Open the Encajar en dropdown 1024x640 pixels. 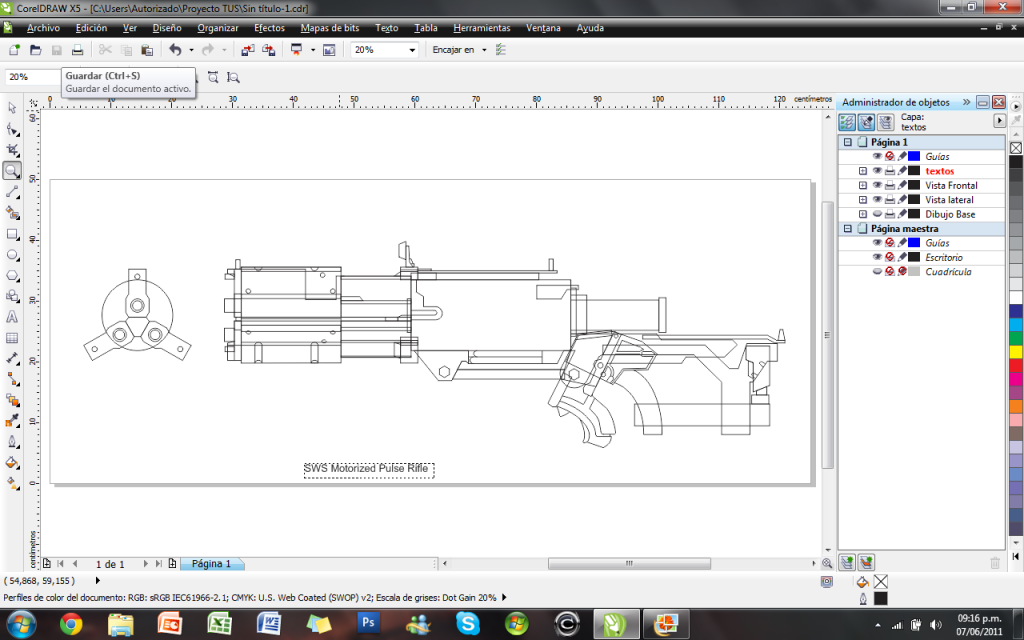tap(484, 50)
